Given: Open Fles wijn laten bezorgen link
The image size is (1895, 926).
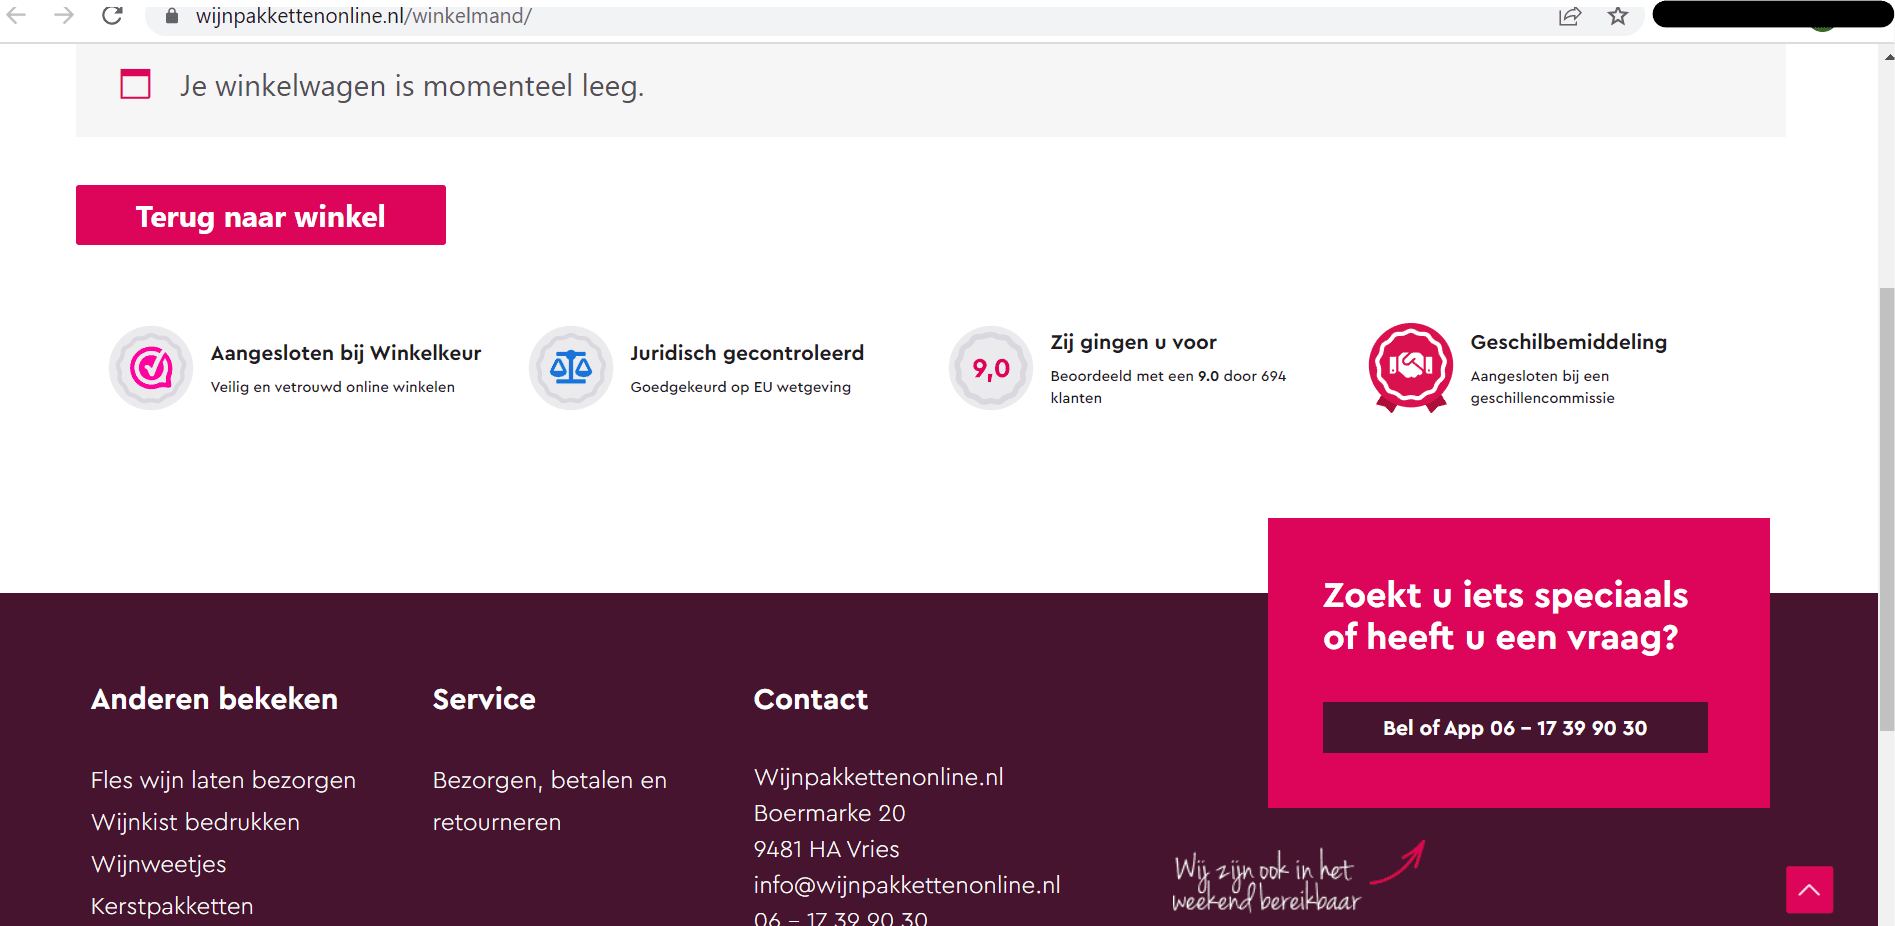Looking at the screenshot, I should 223,780.
